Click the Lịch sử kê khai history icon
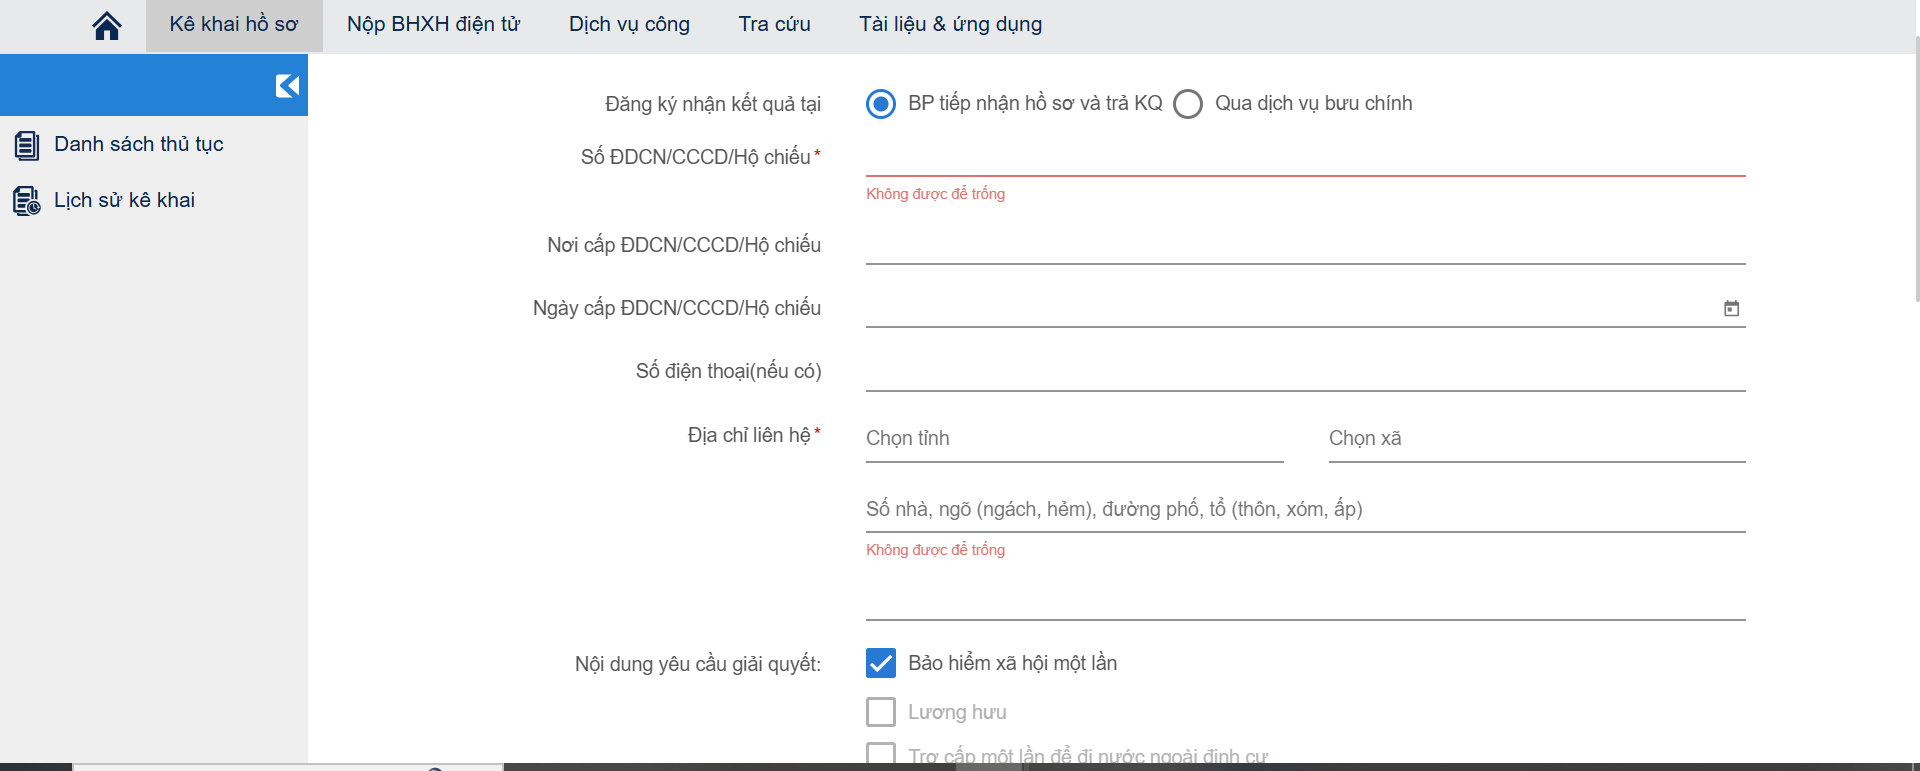This screenshot has height=771, width=1920. coord(27,201)
